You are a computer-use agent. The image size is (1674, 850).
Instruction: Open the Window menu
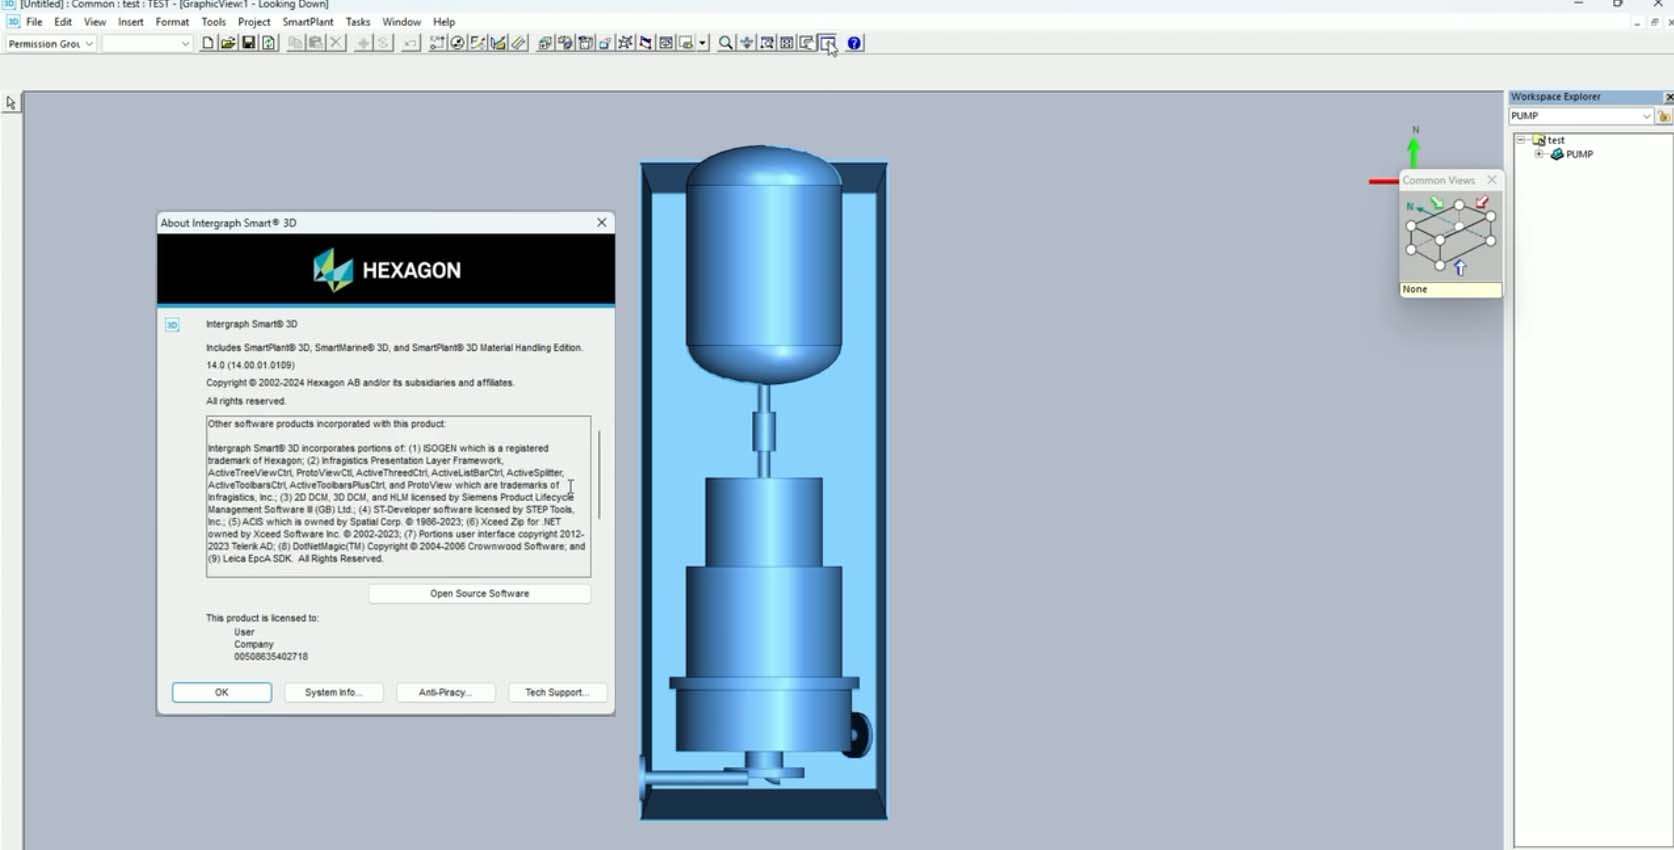[x=401, y=22]
